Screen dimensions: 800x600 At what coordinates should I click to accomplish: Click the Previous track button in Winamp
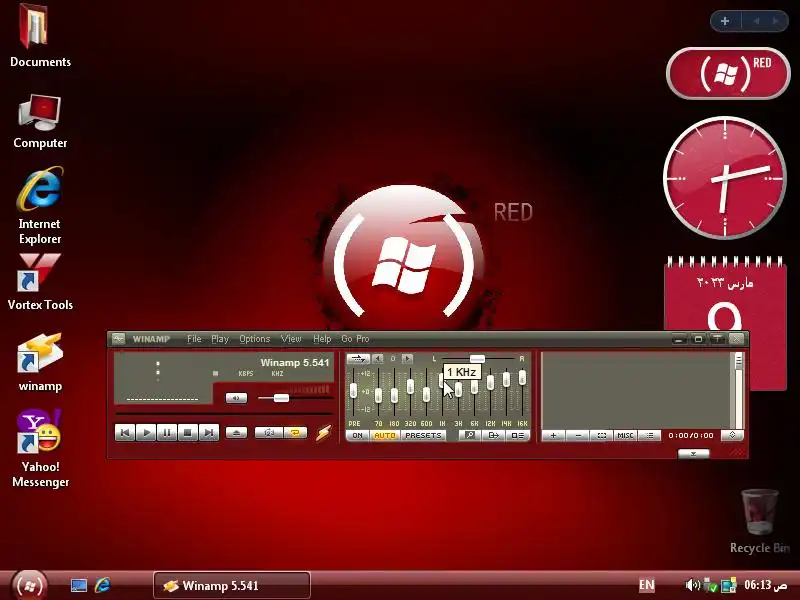(125, 433)
